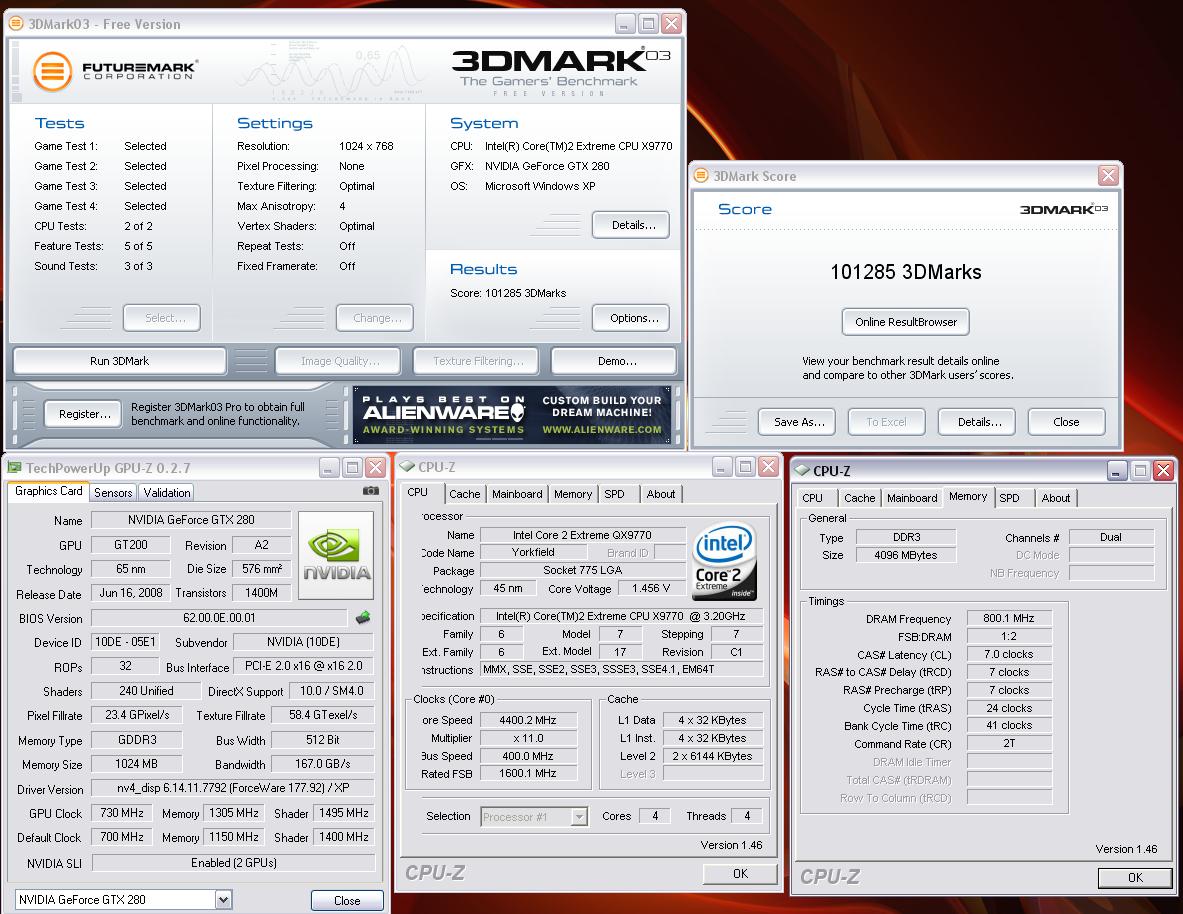Click Save As... in 3DMark Score window
This screenshot has width=1183, height=914.
tap(799, 422)
